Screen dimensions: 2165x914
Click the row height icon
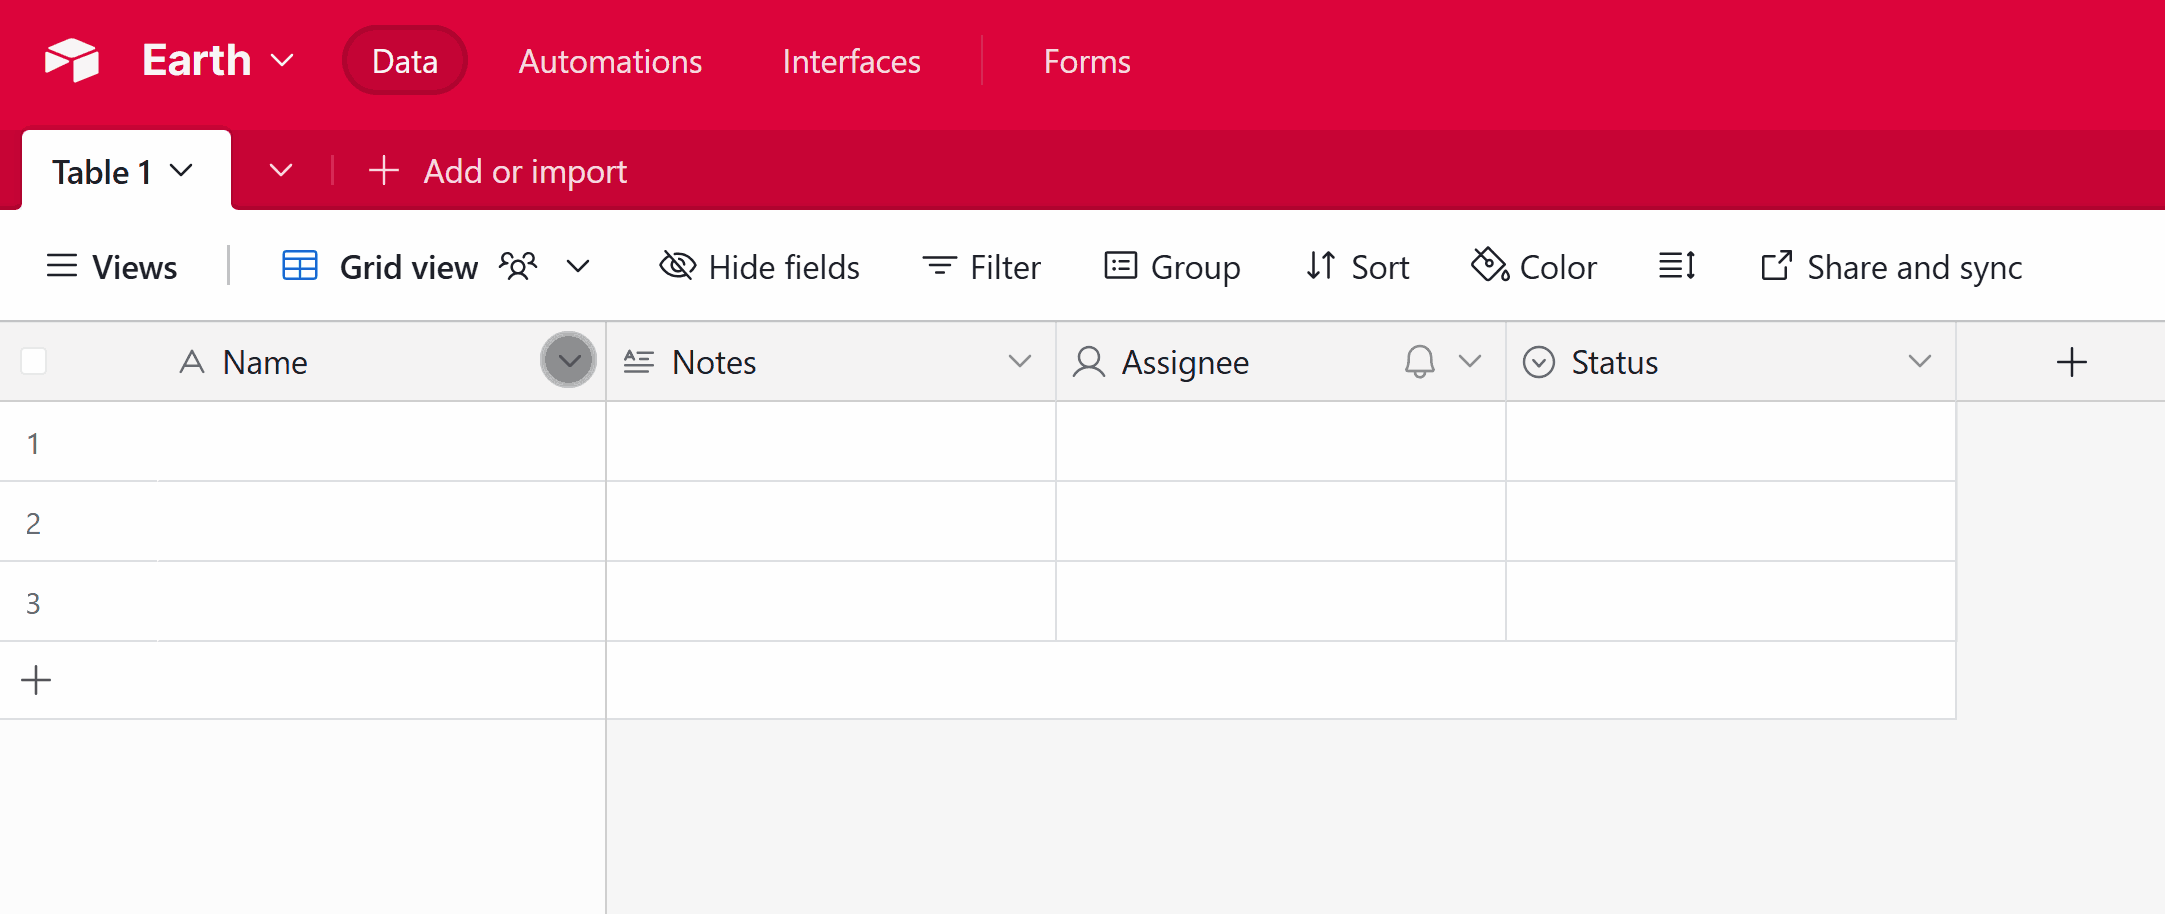point(1677,266)
